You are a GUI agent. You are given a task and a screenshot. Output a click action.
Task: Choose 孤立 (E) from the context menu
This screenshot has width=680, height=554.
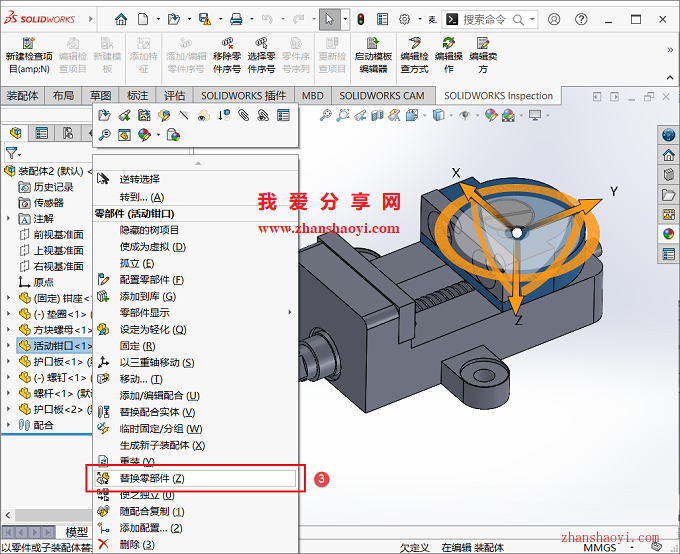coord(195,263)
